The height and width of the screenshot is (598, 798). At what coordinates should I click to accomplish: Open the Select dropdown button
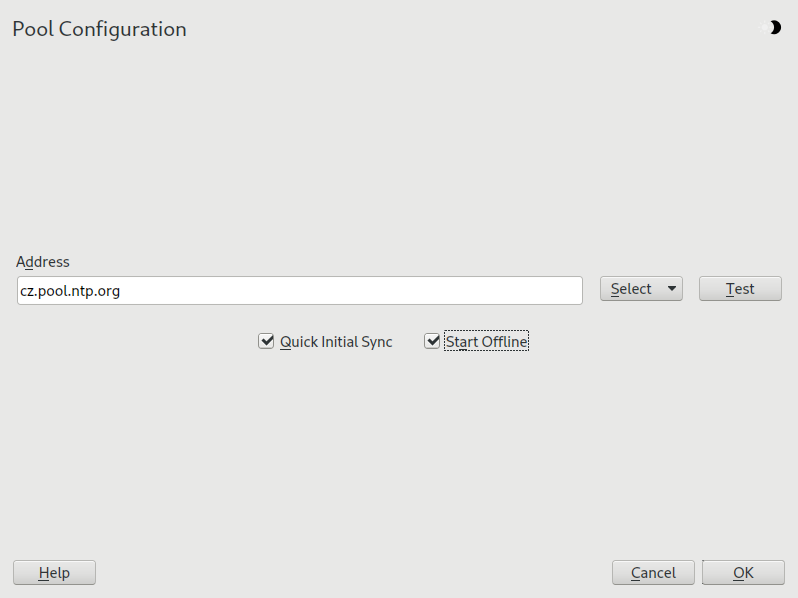pyautogui.click(x=641, y=289)
